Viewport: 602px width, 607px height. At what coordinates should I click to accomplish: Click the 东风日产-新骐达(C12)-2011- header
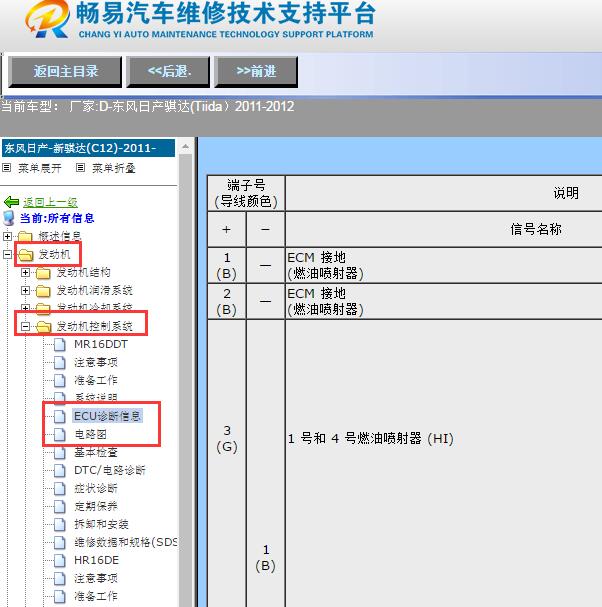coord(88,148)
